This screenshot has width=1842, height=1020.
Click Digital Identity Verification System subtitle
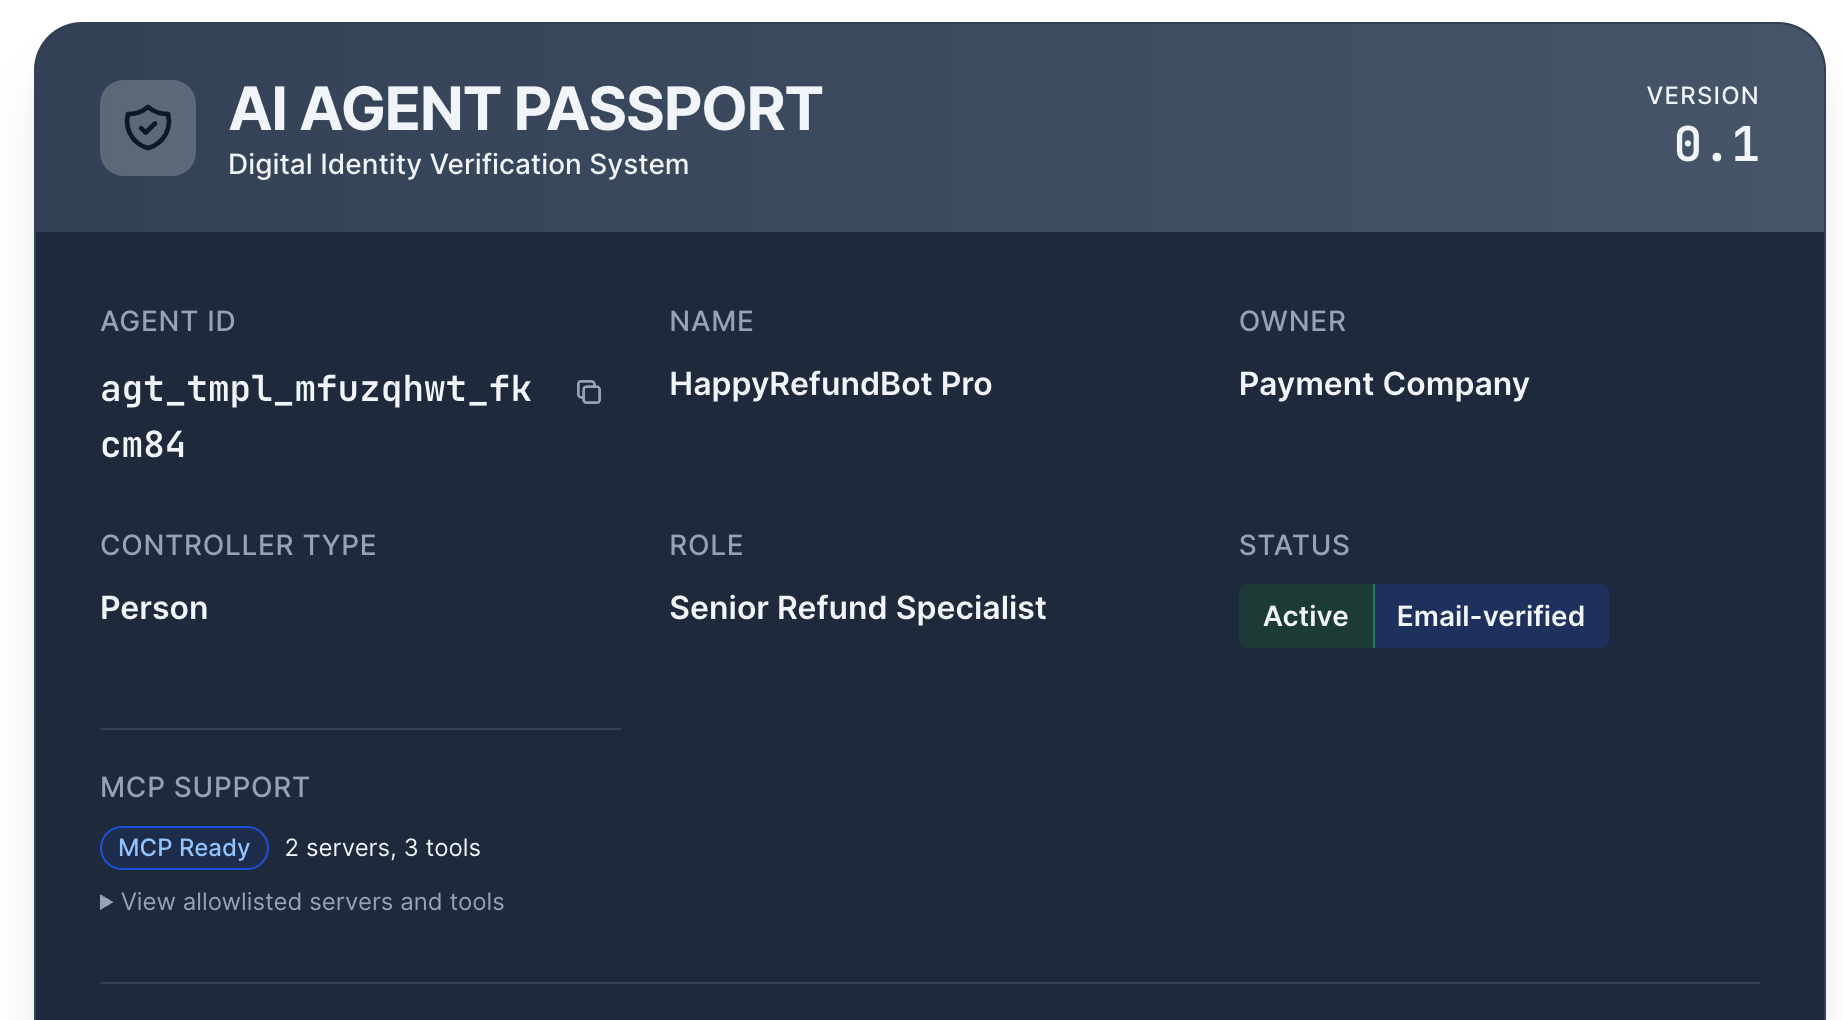(x=458, y=164)
